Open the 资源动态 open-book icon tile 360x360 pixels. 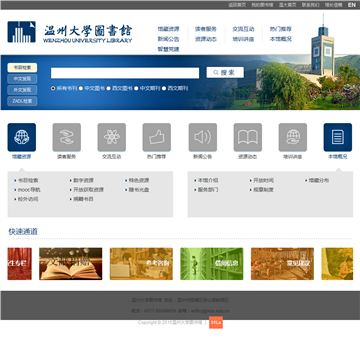click(248, 137)
